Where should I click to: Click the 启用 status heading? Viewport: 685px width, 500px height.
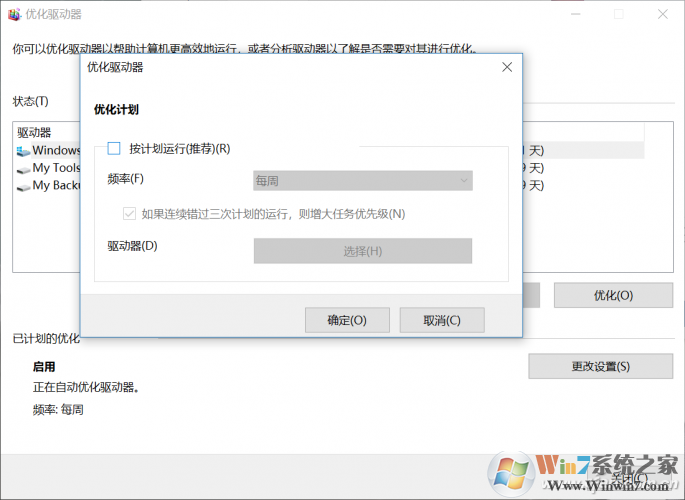tap(44, 367)
